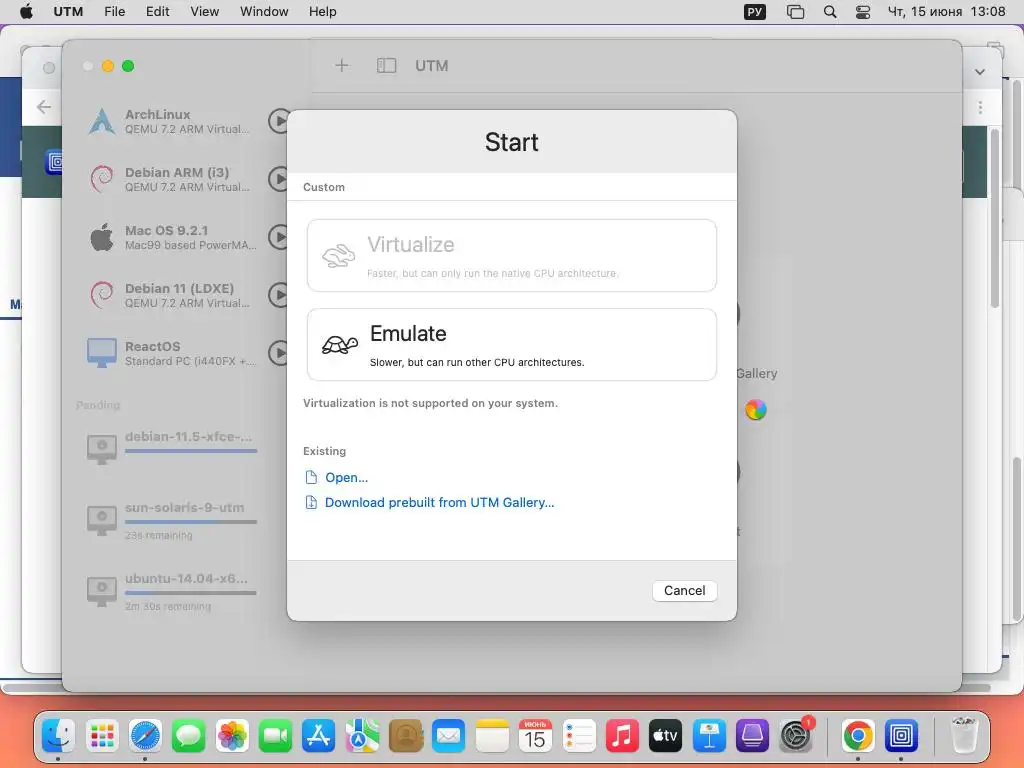Switch the РУ keyboard input source
Image resolution: width=1024 pixels, height=768 pixels.
tap(755, 12)
